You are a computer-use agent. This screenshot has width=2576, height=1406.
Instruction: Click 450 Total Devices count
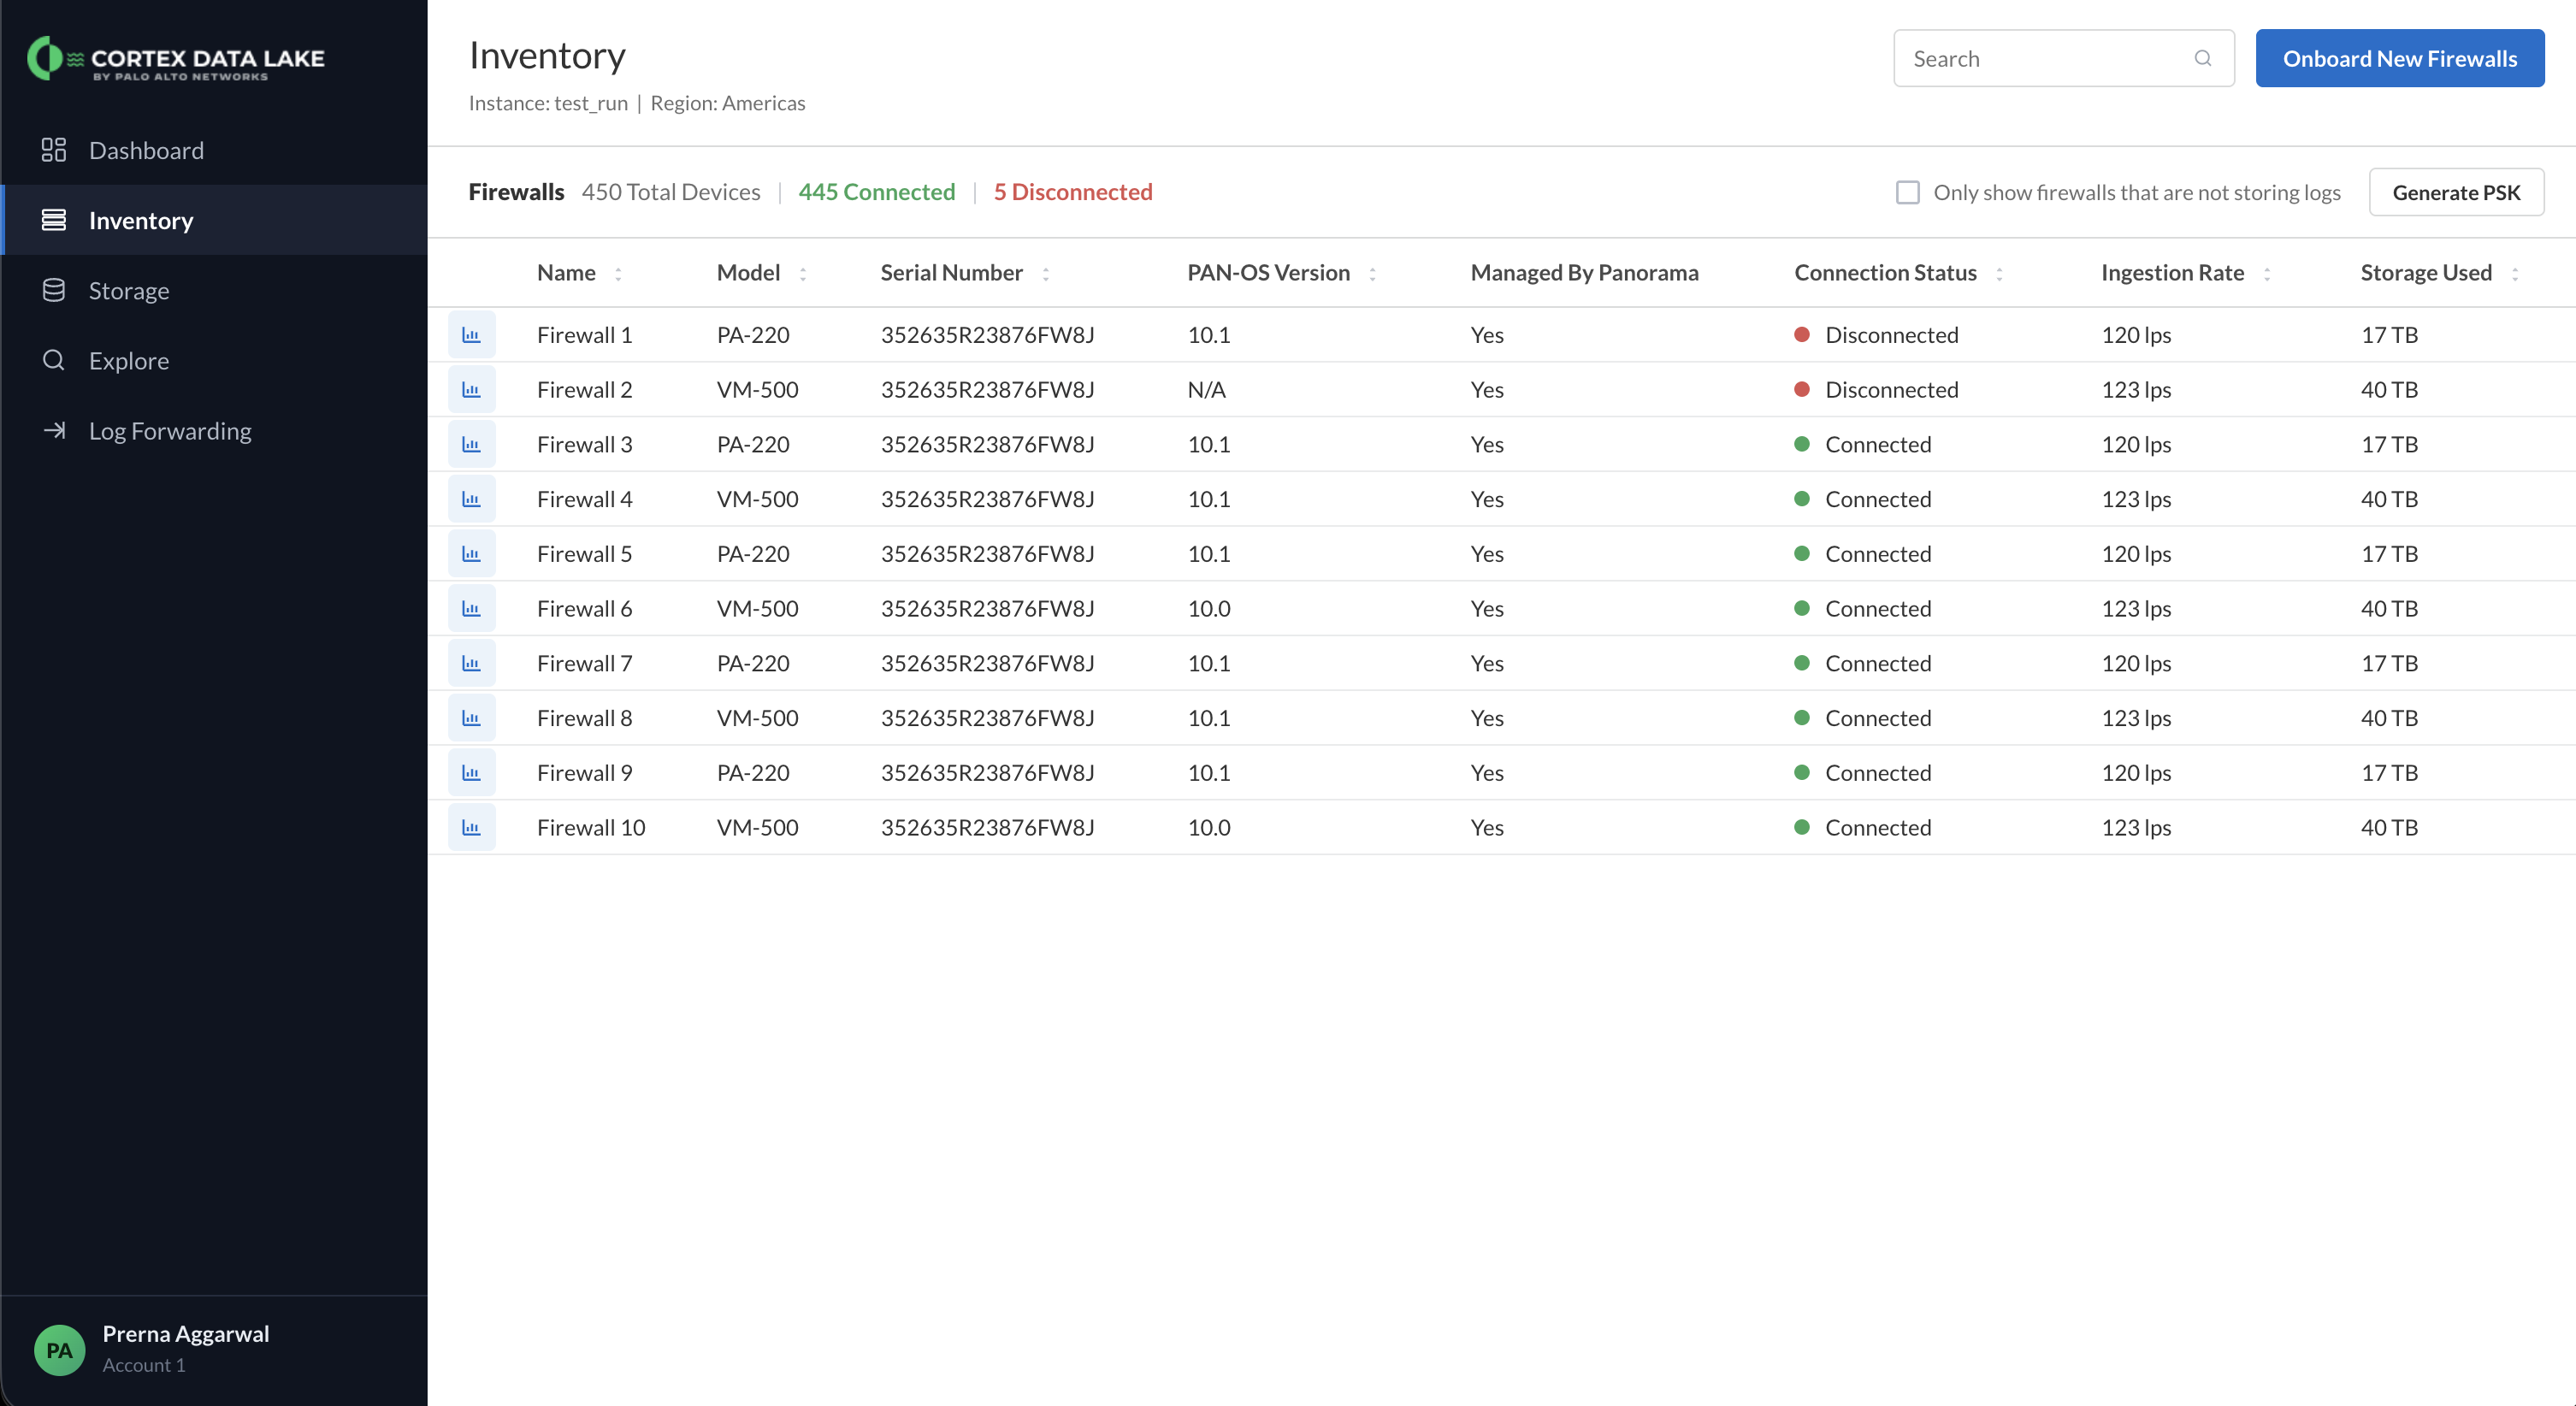pyautogui.click(x=671, y=192)
